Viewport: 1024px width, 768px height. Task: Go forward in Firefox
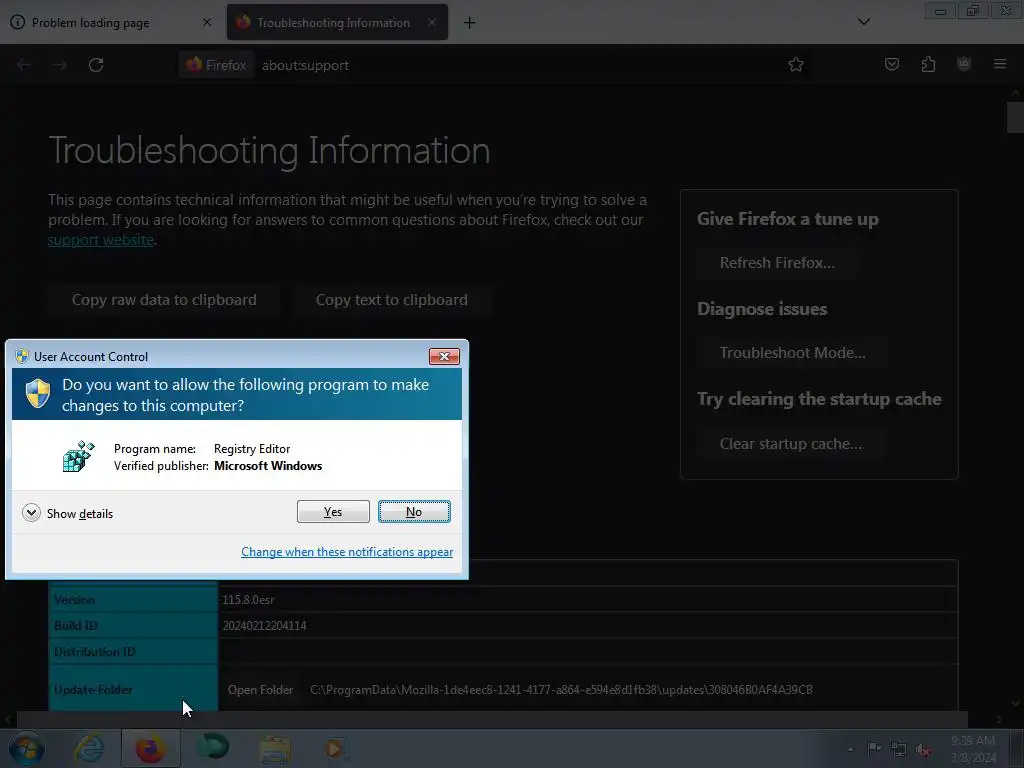click(x=60, y=65)
